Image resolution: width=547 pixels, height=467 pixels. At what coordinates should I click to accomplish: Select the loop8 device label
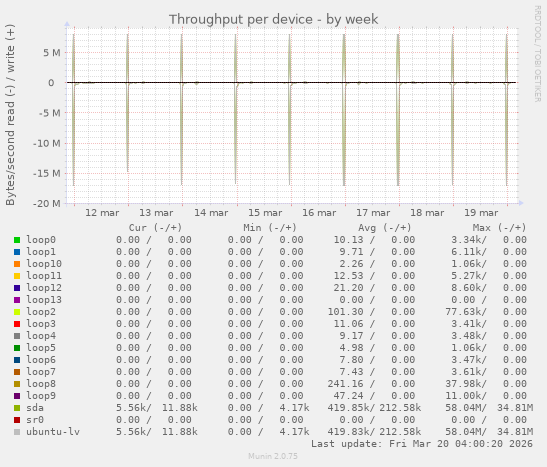[41, 384]
